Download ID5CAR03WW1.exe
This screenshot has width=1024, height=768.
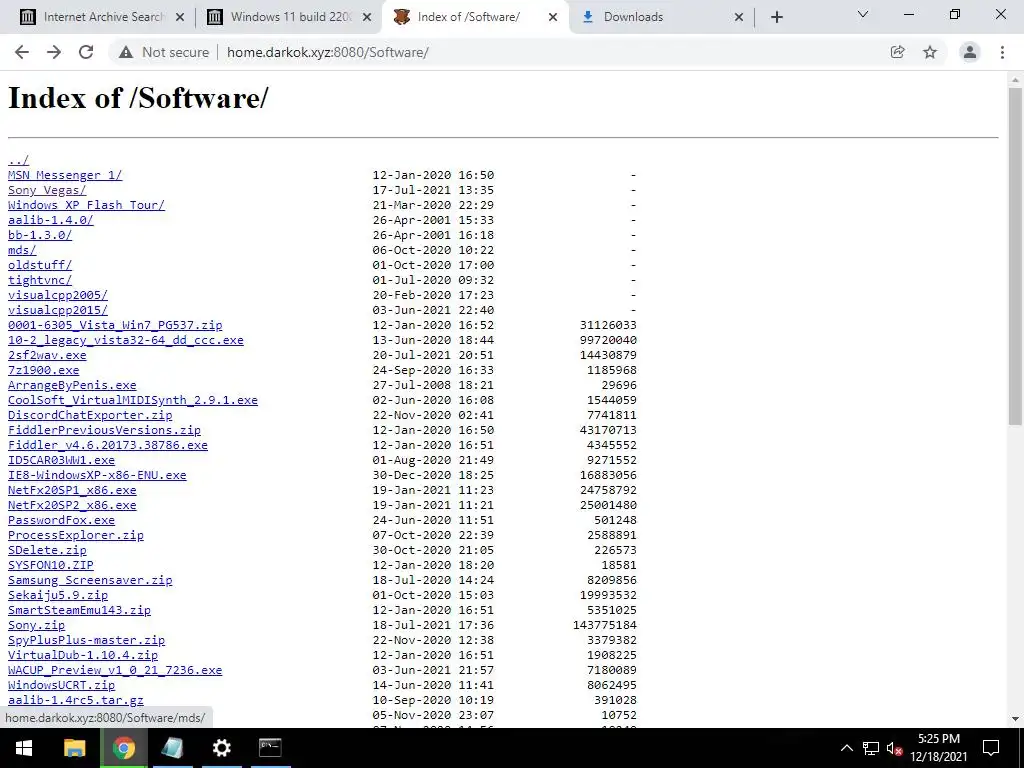coord(61,460)
